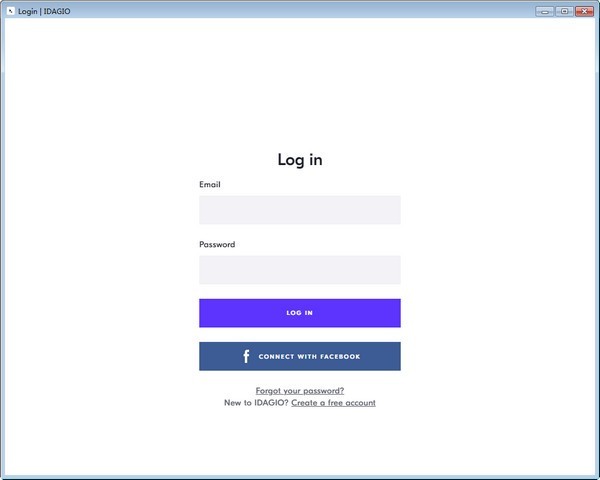Minimize the Login IDAGIO window
This screenshot has width=600, height=480.
545,11
